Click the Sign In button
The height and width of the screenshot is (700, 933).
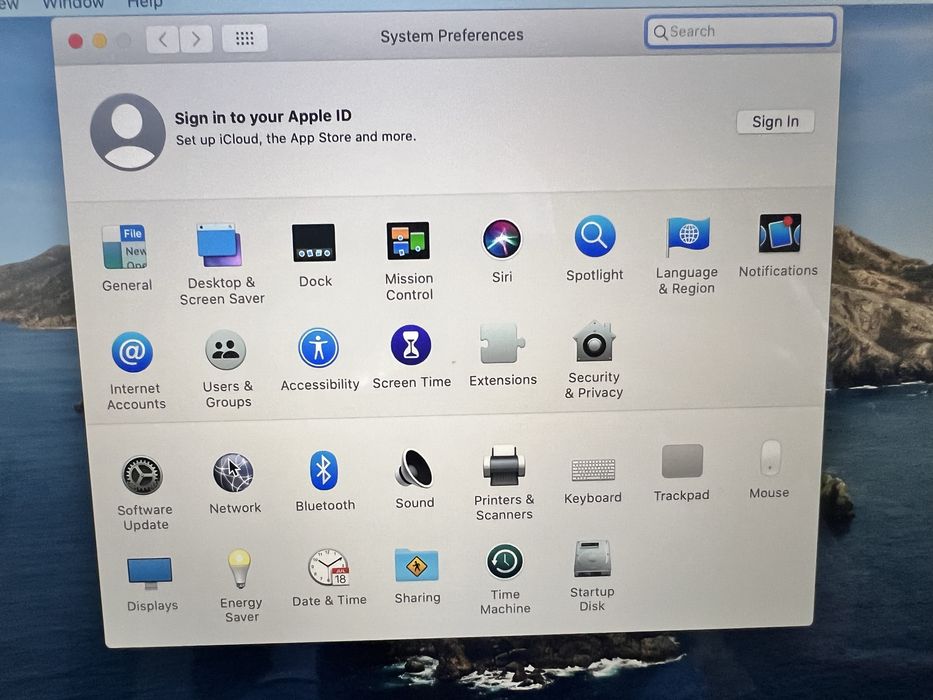click(775, 122)
